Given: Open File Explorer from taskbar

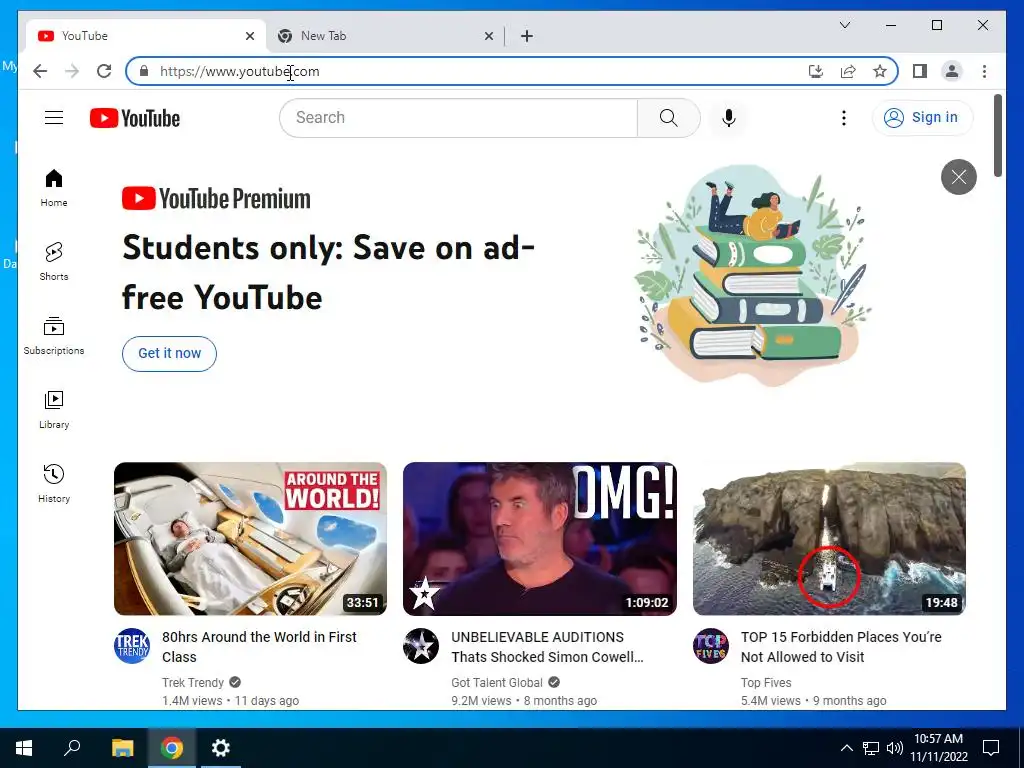Looking at the screenshot, I should [122, 748].
